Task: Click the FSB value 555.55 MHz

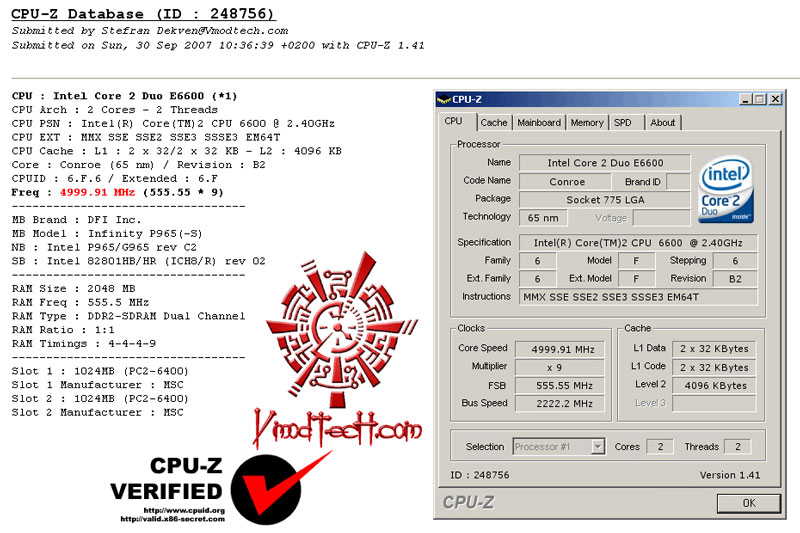Action: tap(560, 386)
